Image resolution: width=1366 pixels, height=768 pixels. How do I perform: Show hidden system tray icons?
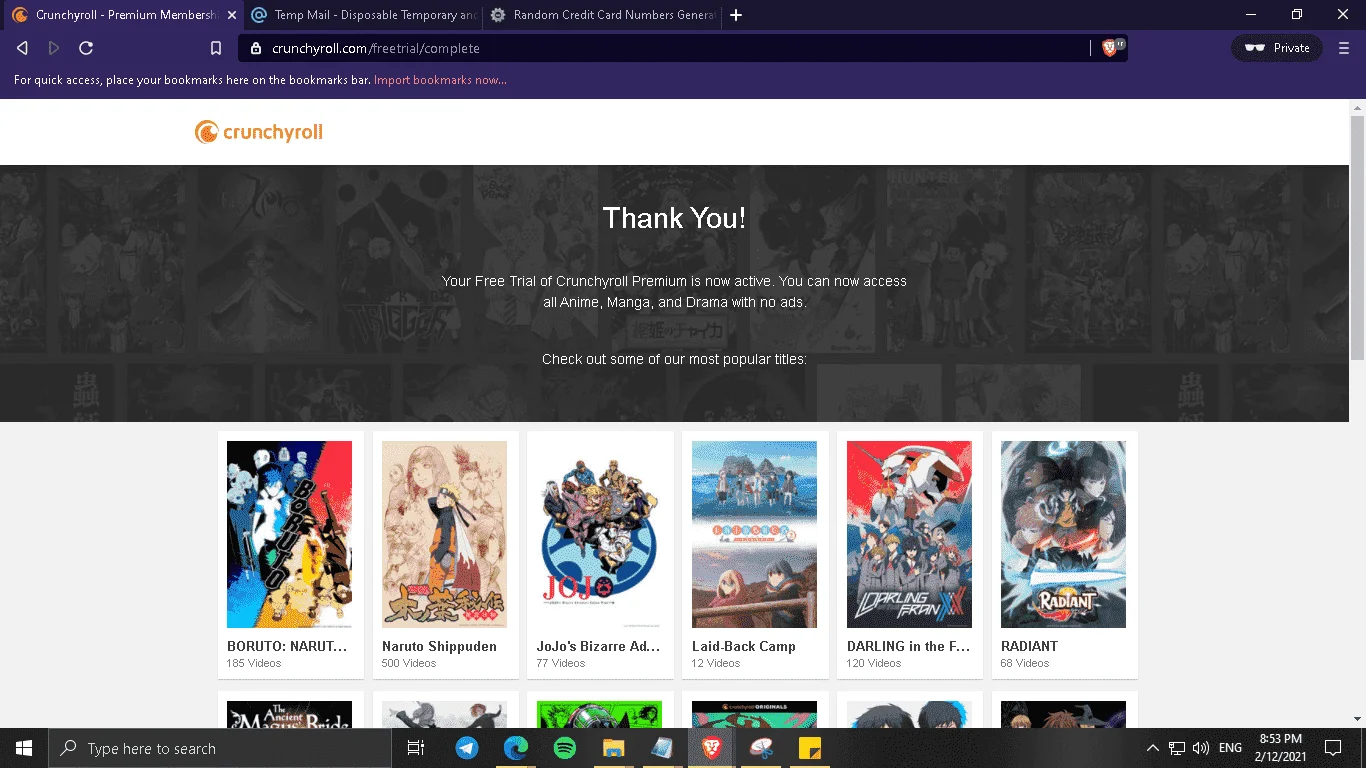coord(1152,748)
